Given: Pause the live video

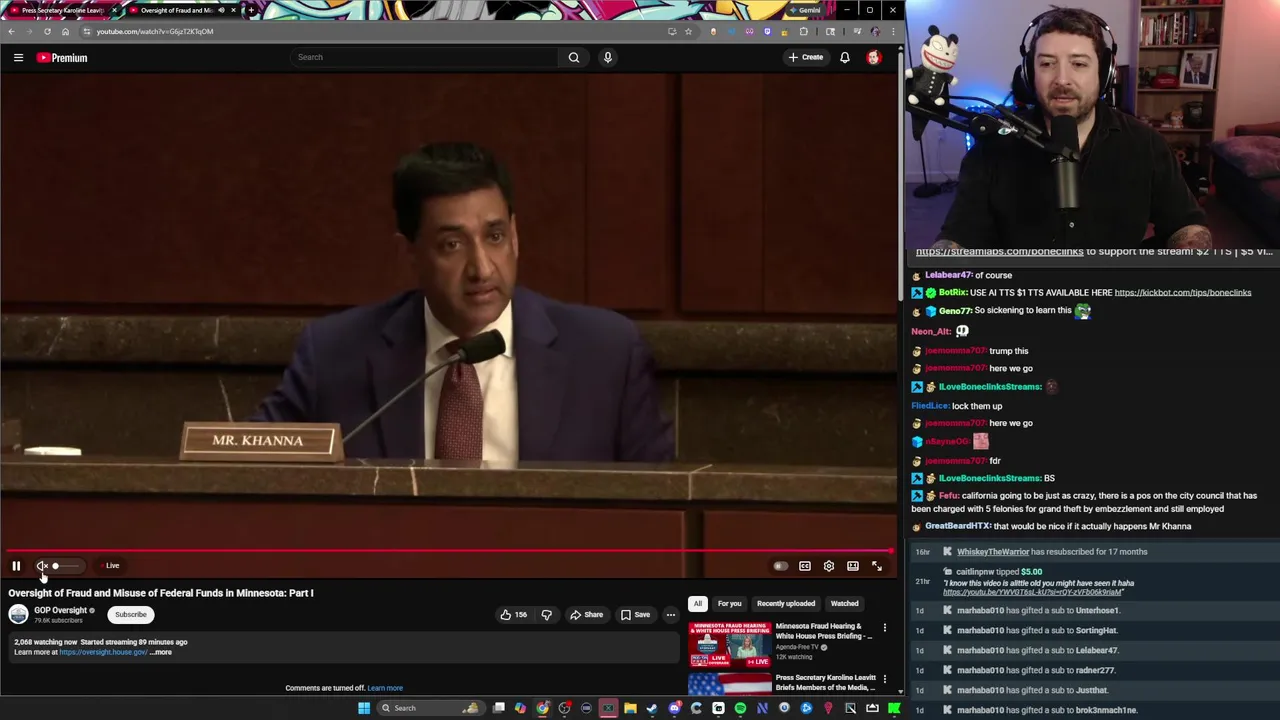Looking at the screenshot, I should point(16,566).
